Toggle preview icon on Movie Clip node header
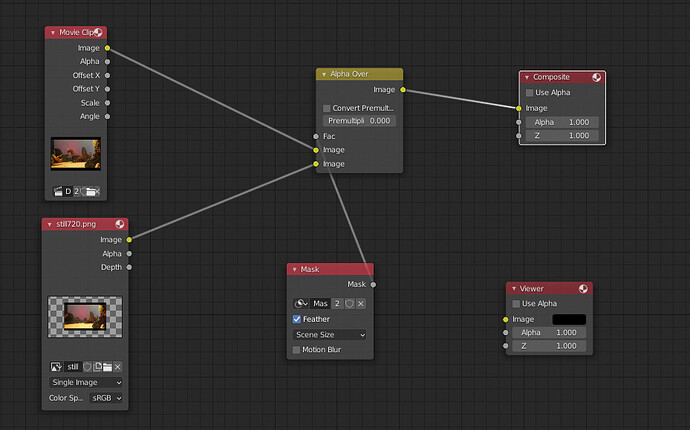Image resolution: width=690 pixels, height=430 pixels. click(98, 32)
